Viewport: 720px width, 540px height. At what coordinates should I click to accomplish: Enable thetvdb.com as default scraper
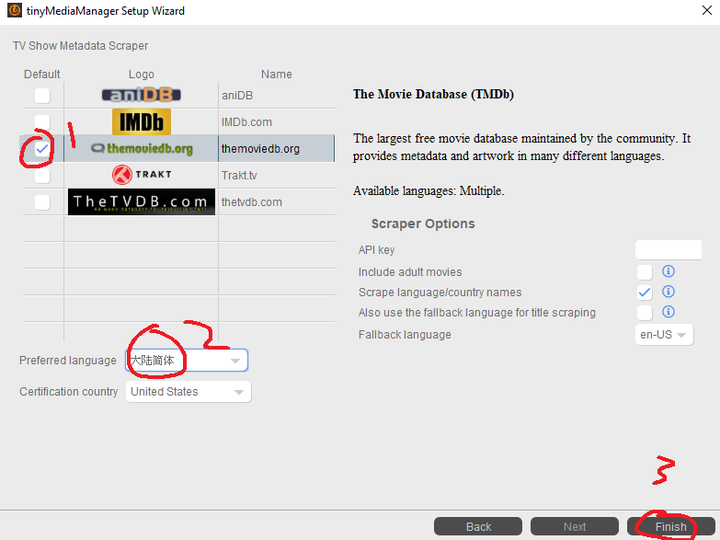pyautogui.click(x=42, y=202)
